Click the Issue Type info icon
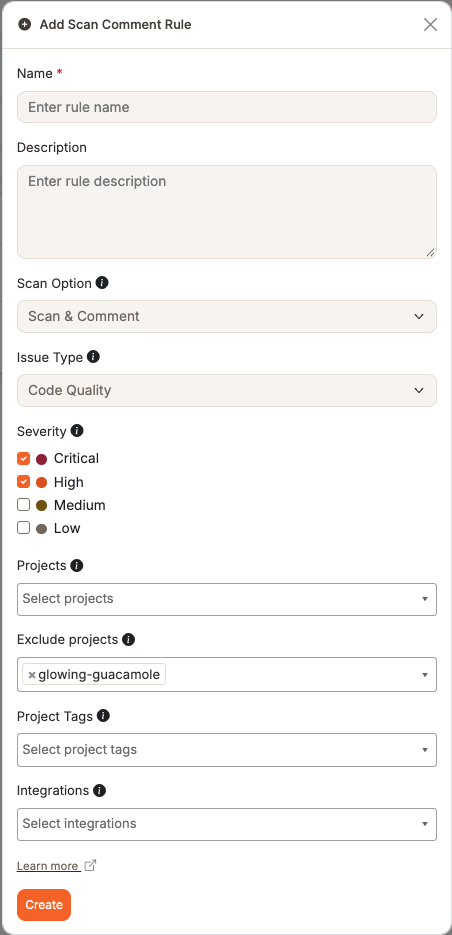Viewport: 452px width, 935px height. (x=93, y=357)
